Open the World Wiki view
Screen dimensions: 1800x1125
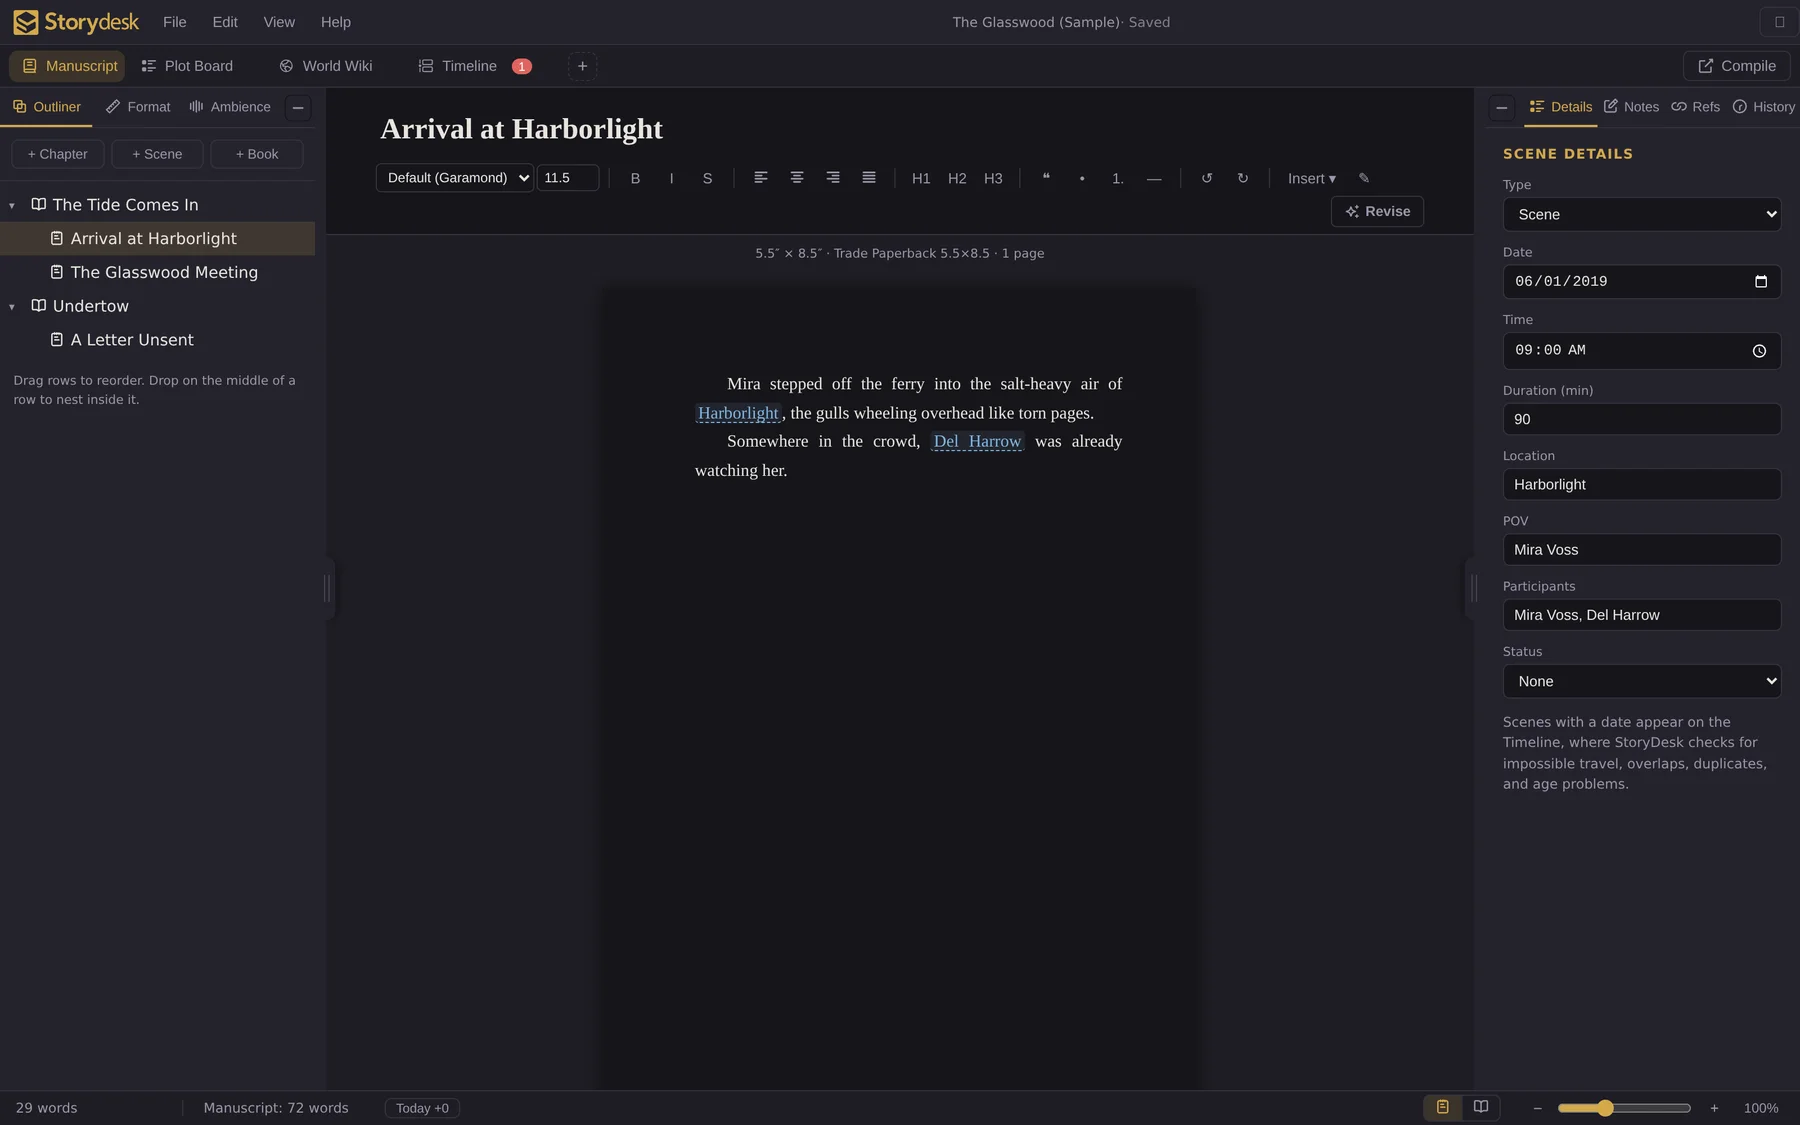(x=326, y=66)
